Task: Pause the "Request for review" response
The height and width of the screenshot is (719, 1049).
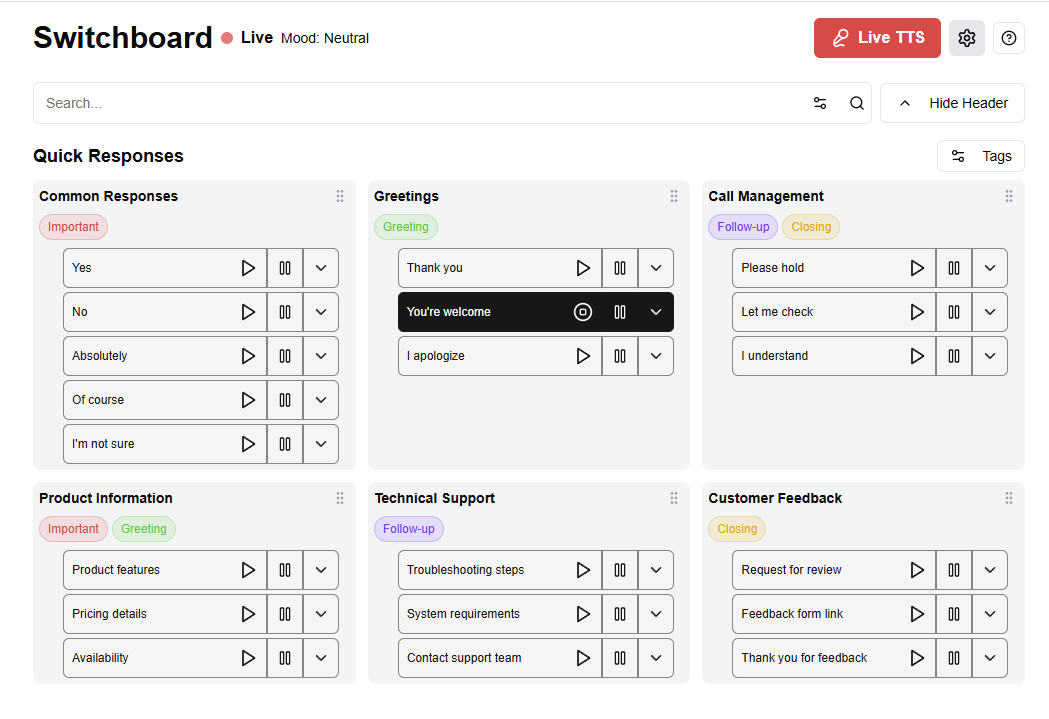Action: [x=953, y=569]
